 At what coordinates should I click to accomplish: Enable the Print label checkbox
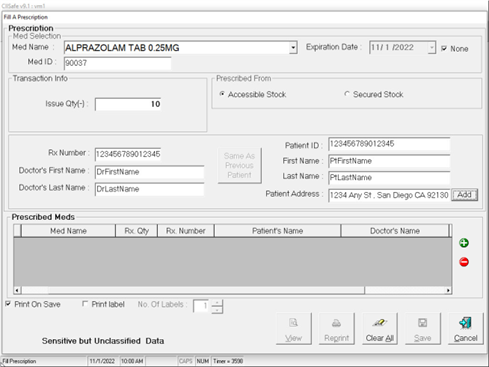(85, 304)
